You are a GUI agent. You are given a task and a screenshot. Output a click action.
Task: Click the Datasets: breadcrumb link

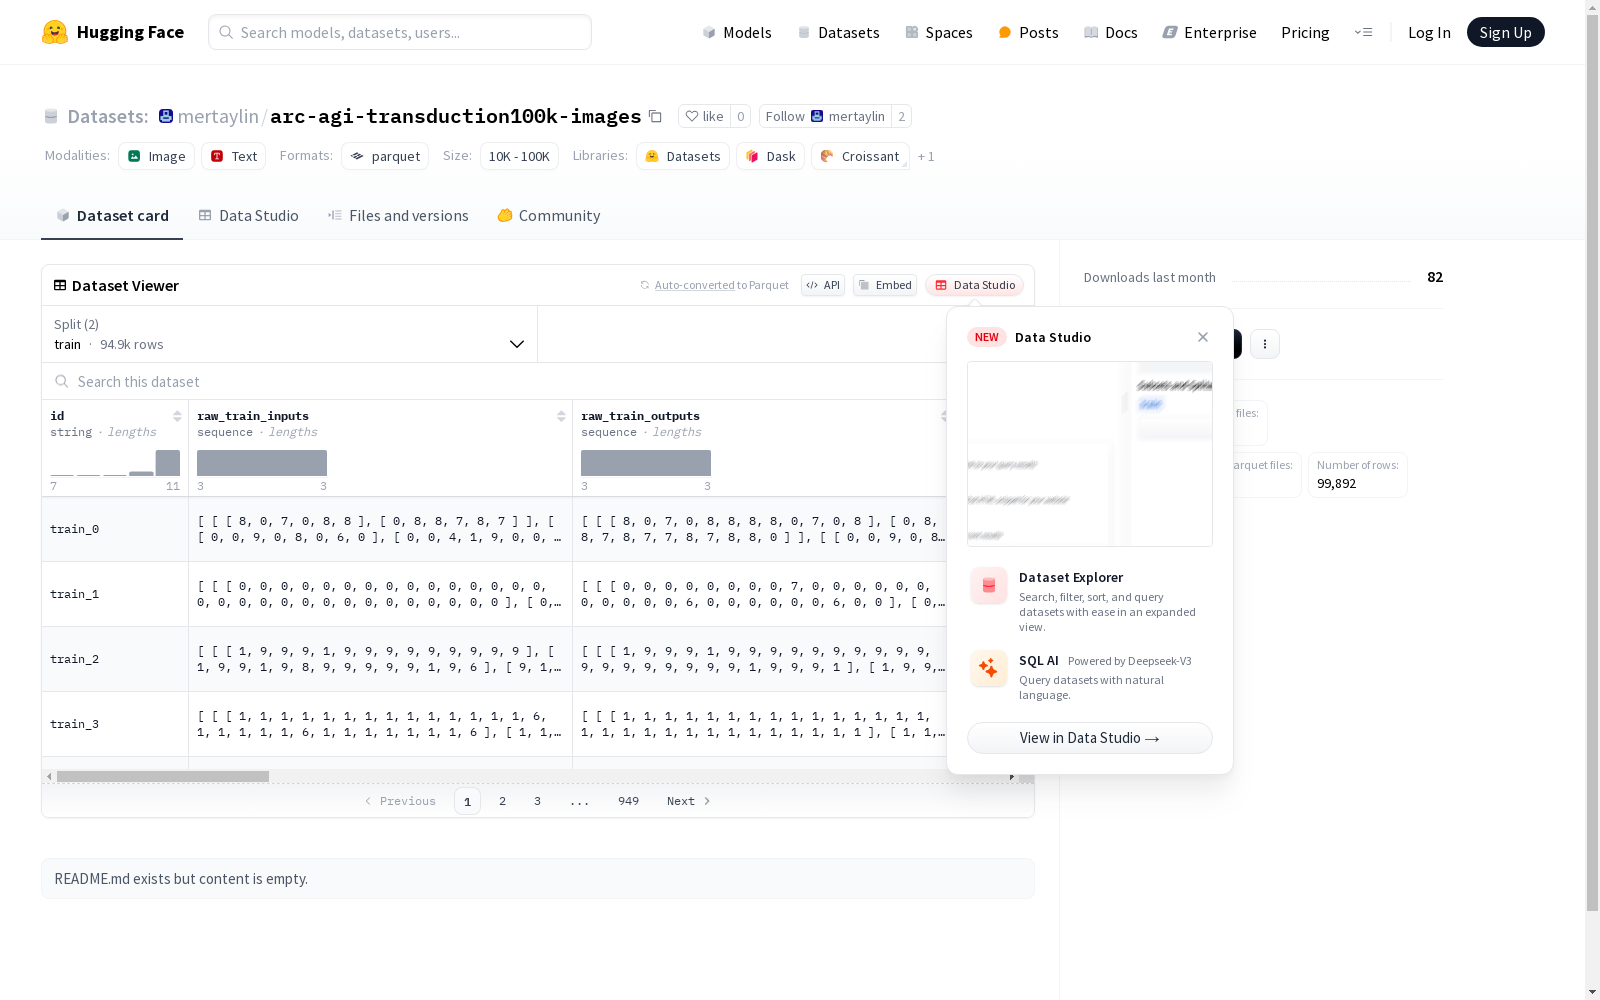pos(108,116)
